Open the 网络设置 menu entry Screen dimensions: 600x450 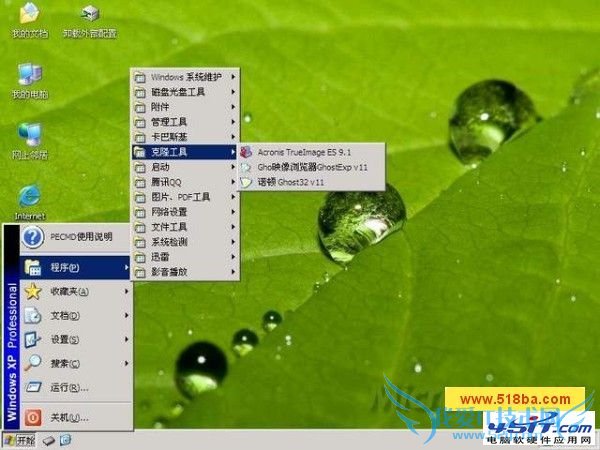(x=185, y=212)
